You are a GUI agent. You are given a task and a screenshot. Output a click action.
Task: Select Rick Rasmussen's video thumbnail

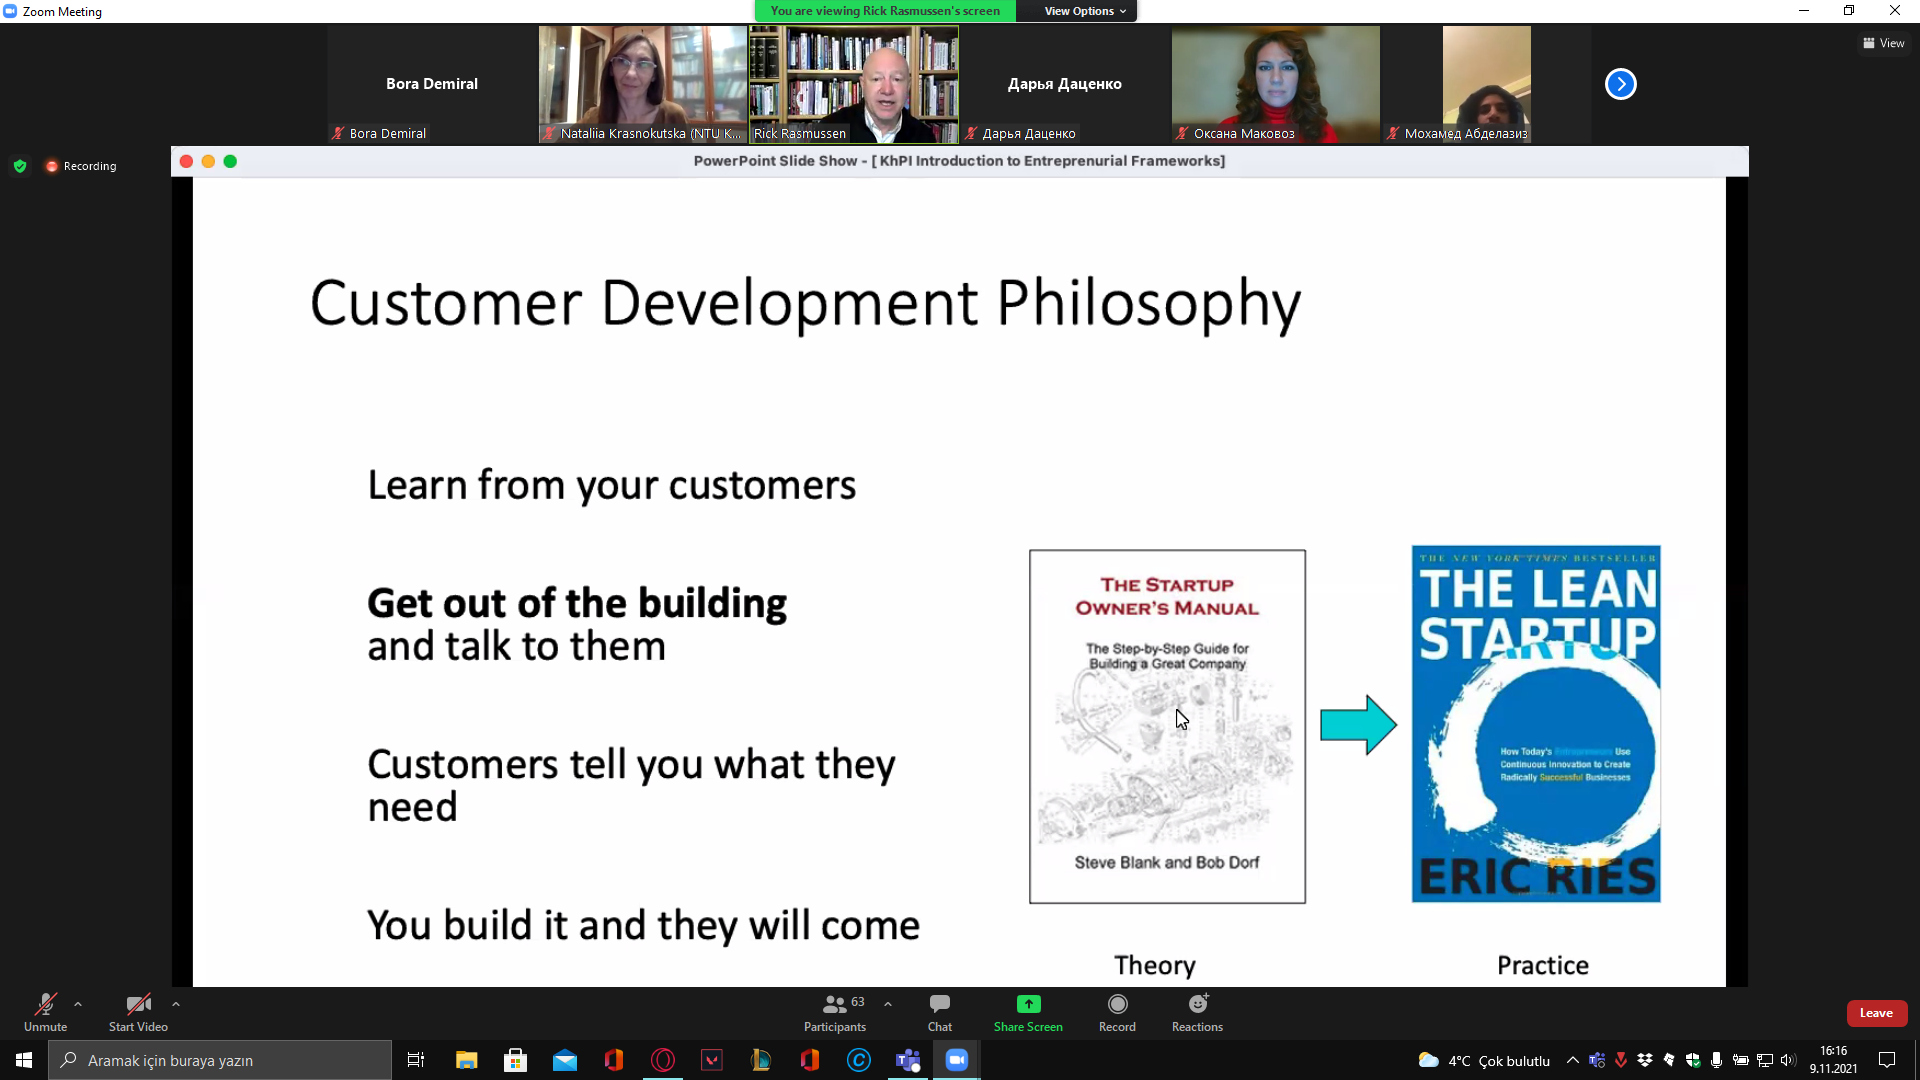pyautogui.click(x=854, y=84)
